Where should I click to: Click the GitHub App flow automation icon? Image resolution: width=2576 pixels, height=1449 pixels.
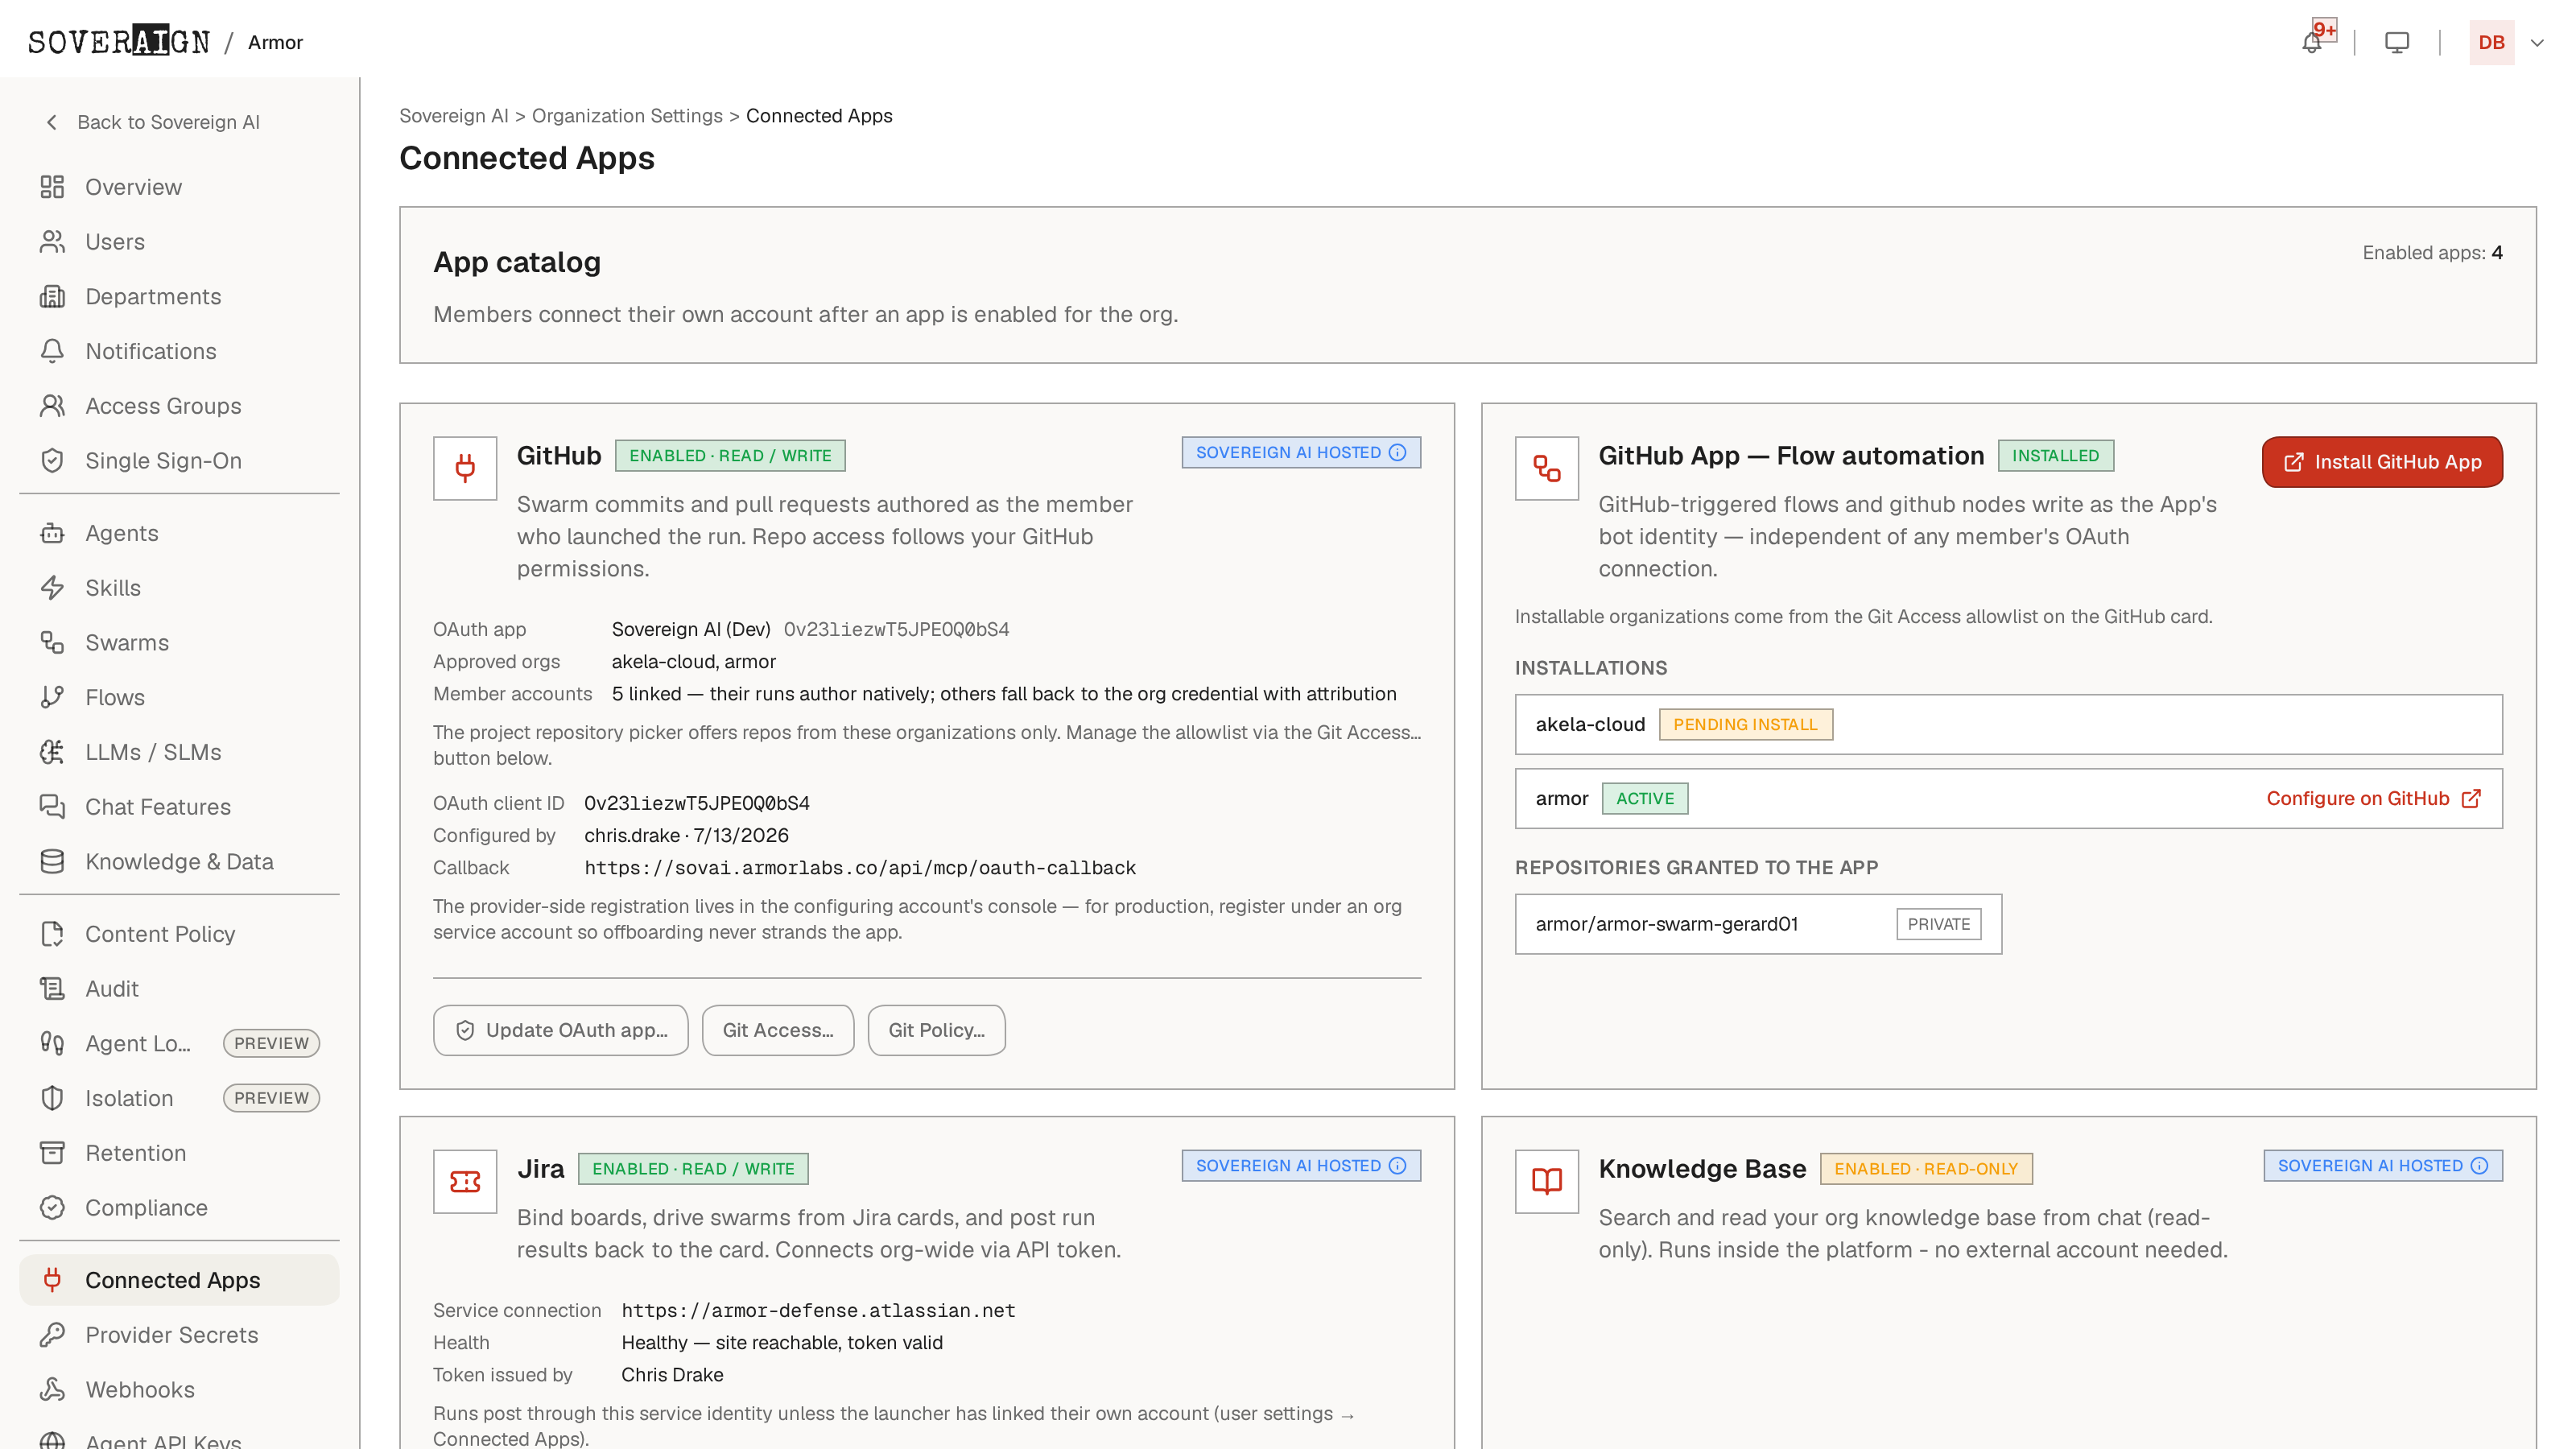click(1546, 468)
